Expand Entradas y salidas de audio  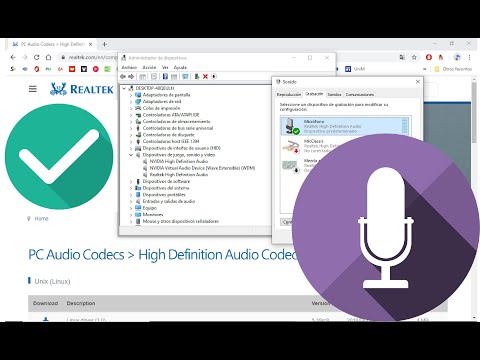[131, 202]
